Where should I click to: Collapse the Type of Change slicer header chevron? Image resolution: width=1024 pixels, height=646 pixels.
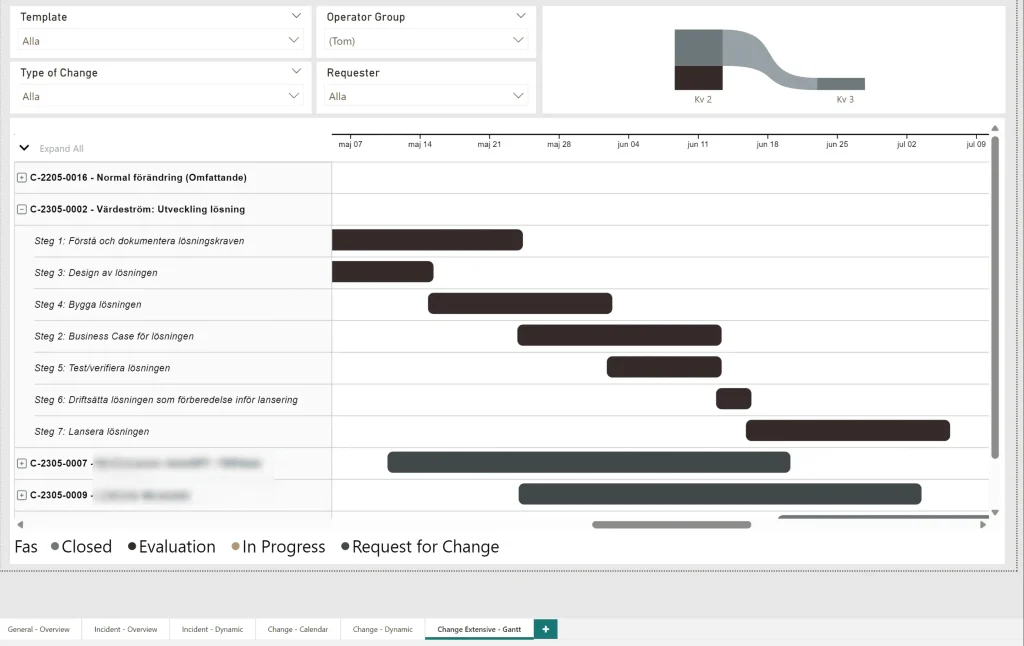click(x=296, y=72)
